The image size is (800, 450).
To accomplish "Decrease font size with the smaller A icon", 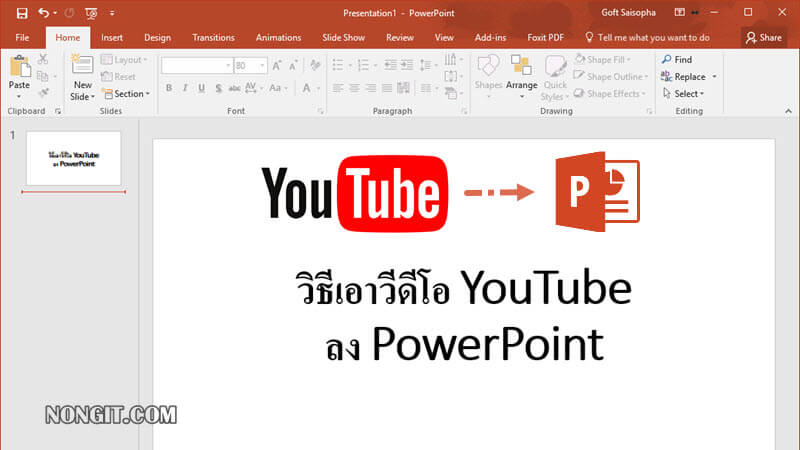I will 293,65.
